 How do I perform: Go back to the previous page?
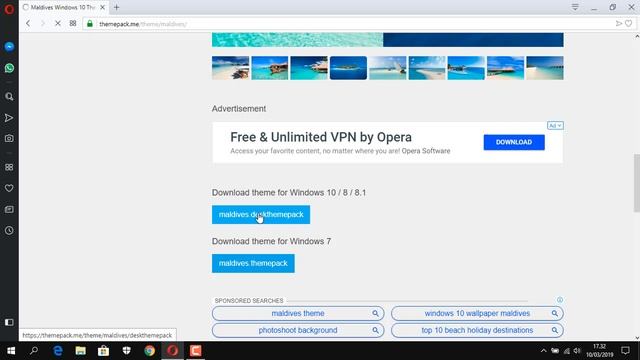28,24
